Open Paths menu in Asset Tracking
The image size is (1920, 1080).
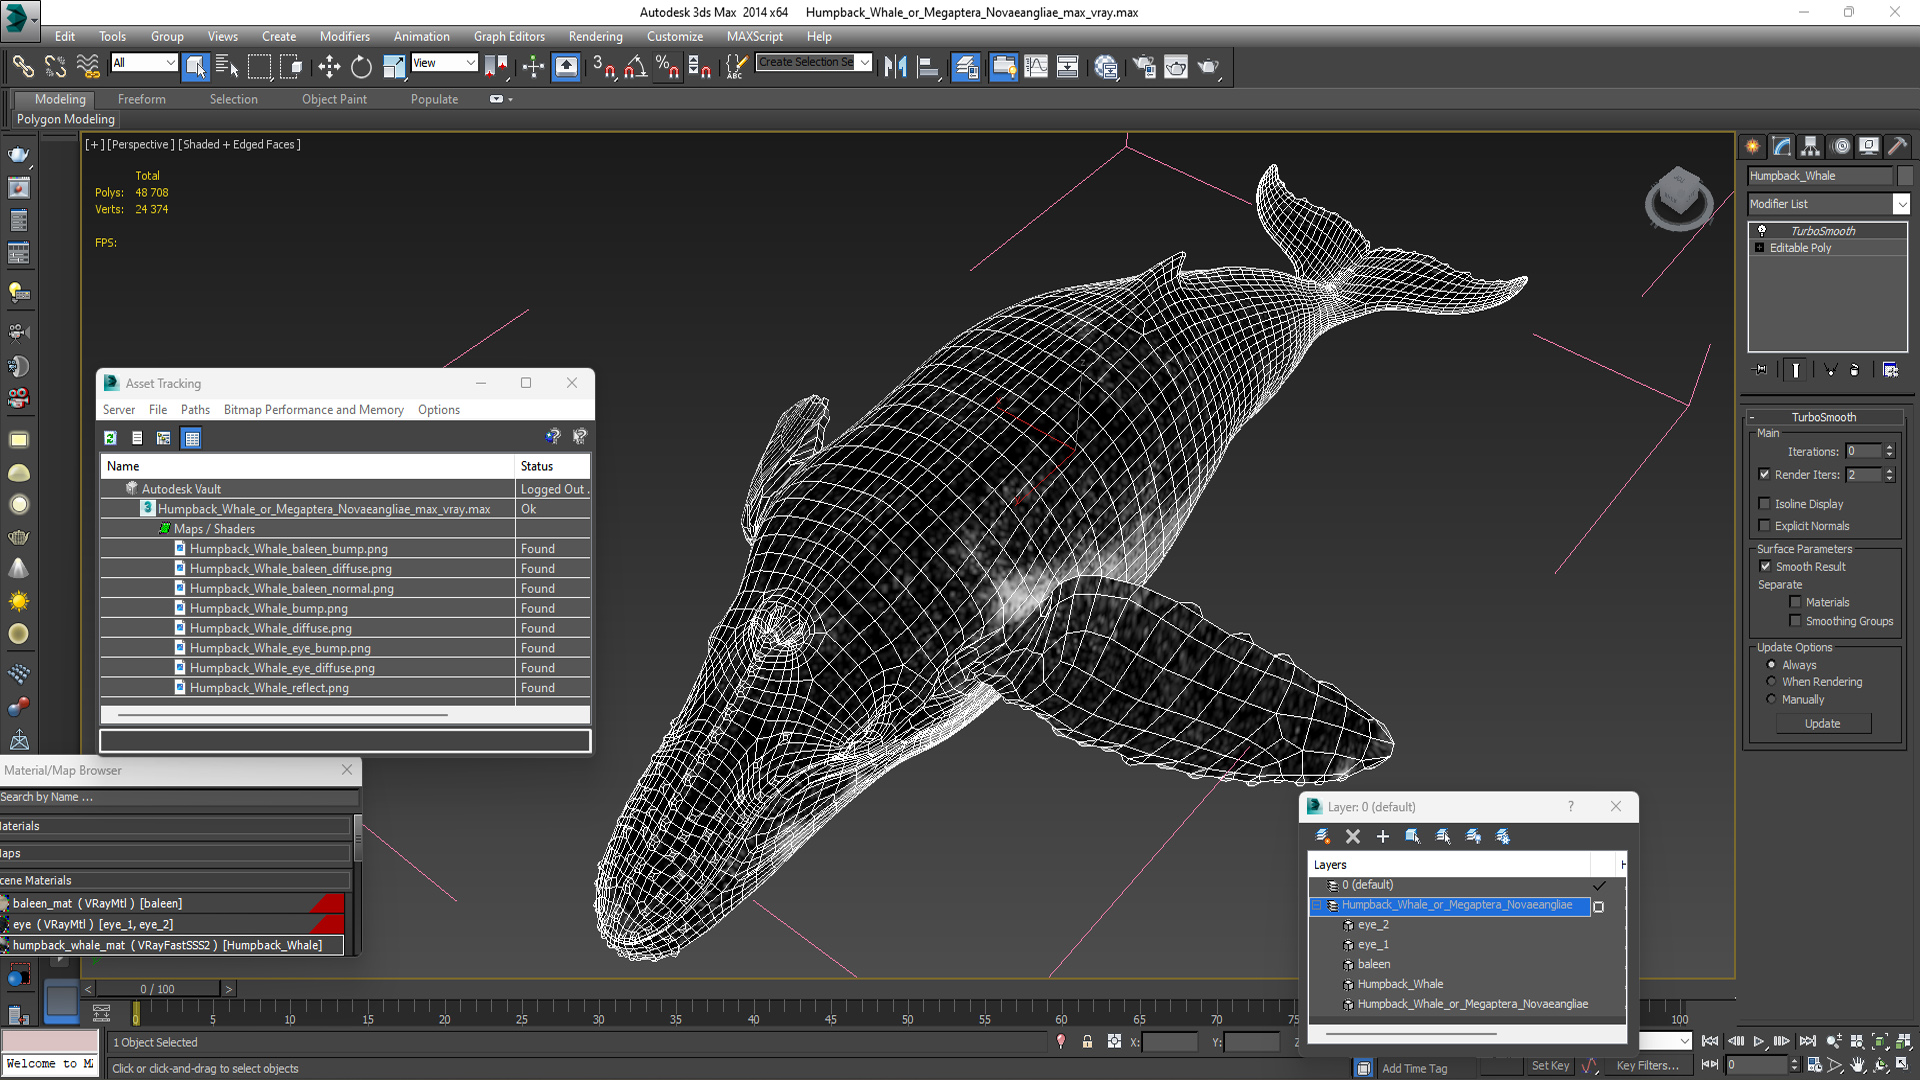[195, 410]
